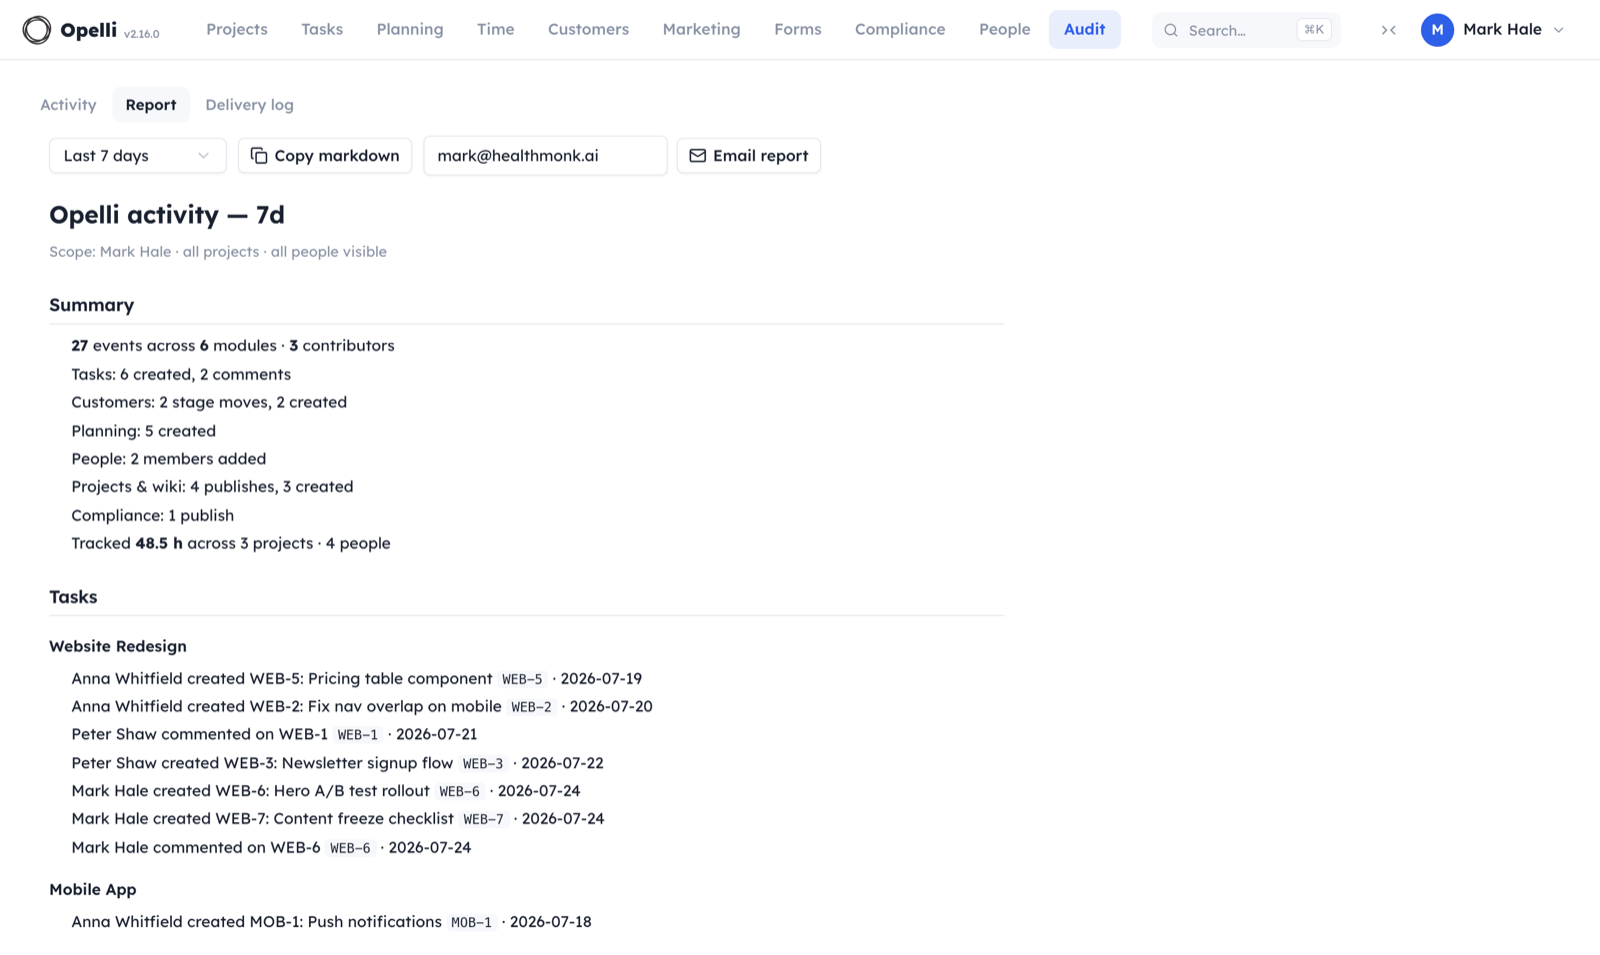1600x955 pixels.
Task: Click the Opelli activity — 7d title
Action: [167, 215]
